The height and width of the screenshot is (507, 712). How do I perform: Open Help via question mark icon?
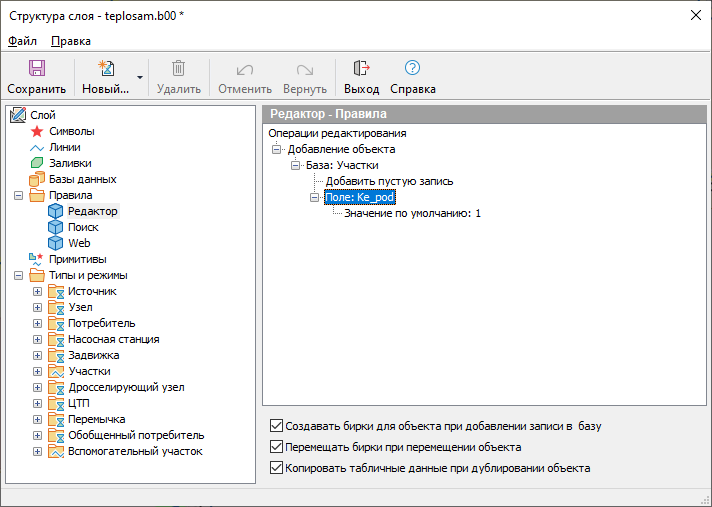pyautogui.click(x=412, y=69)
